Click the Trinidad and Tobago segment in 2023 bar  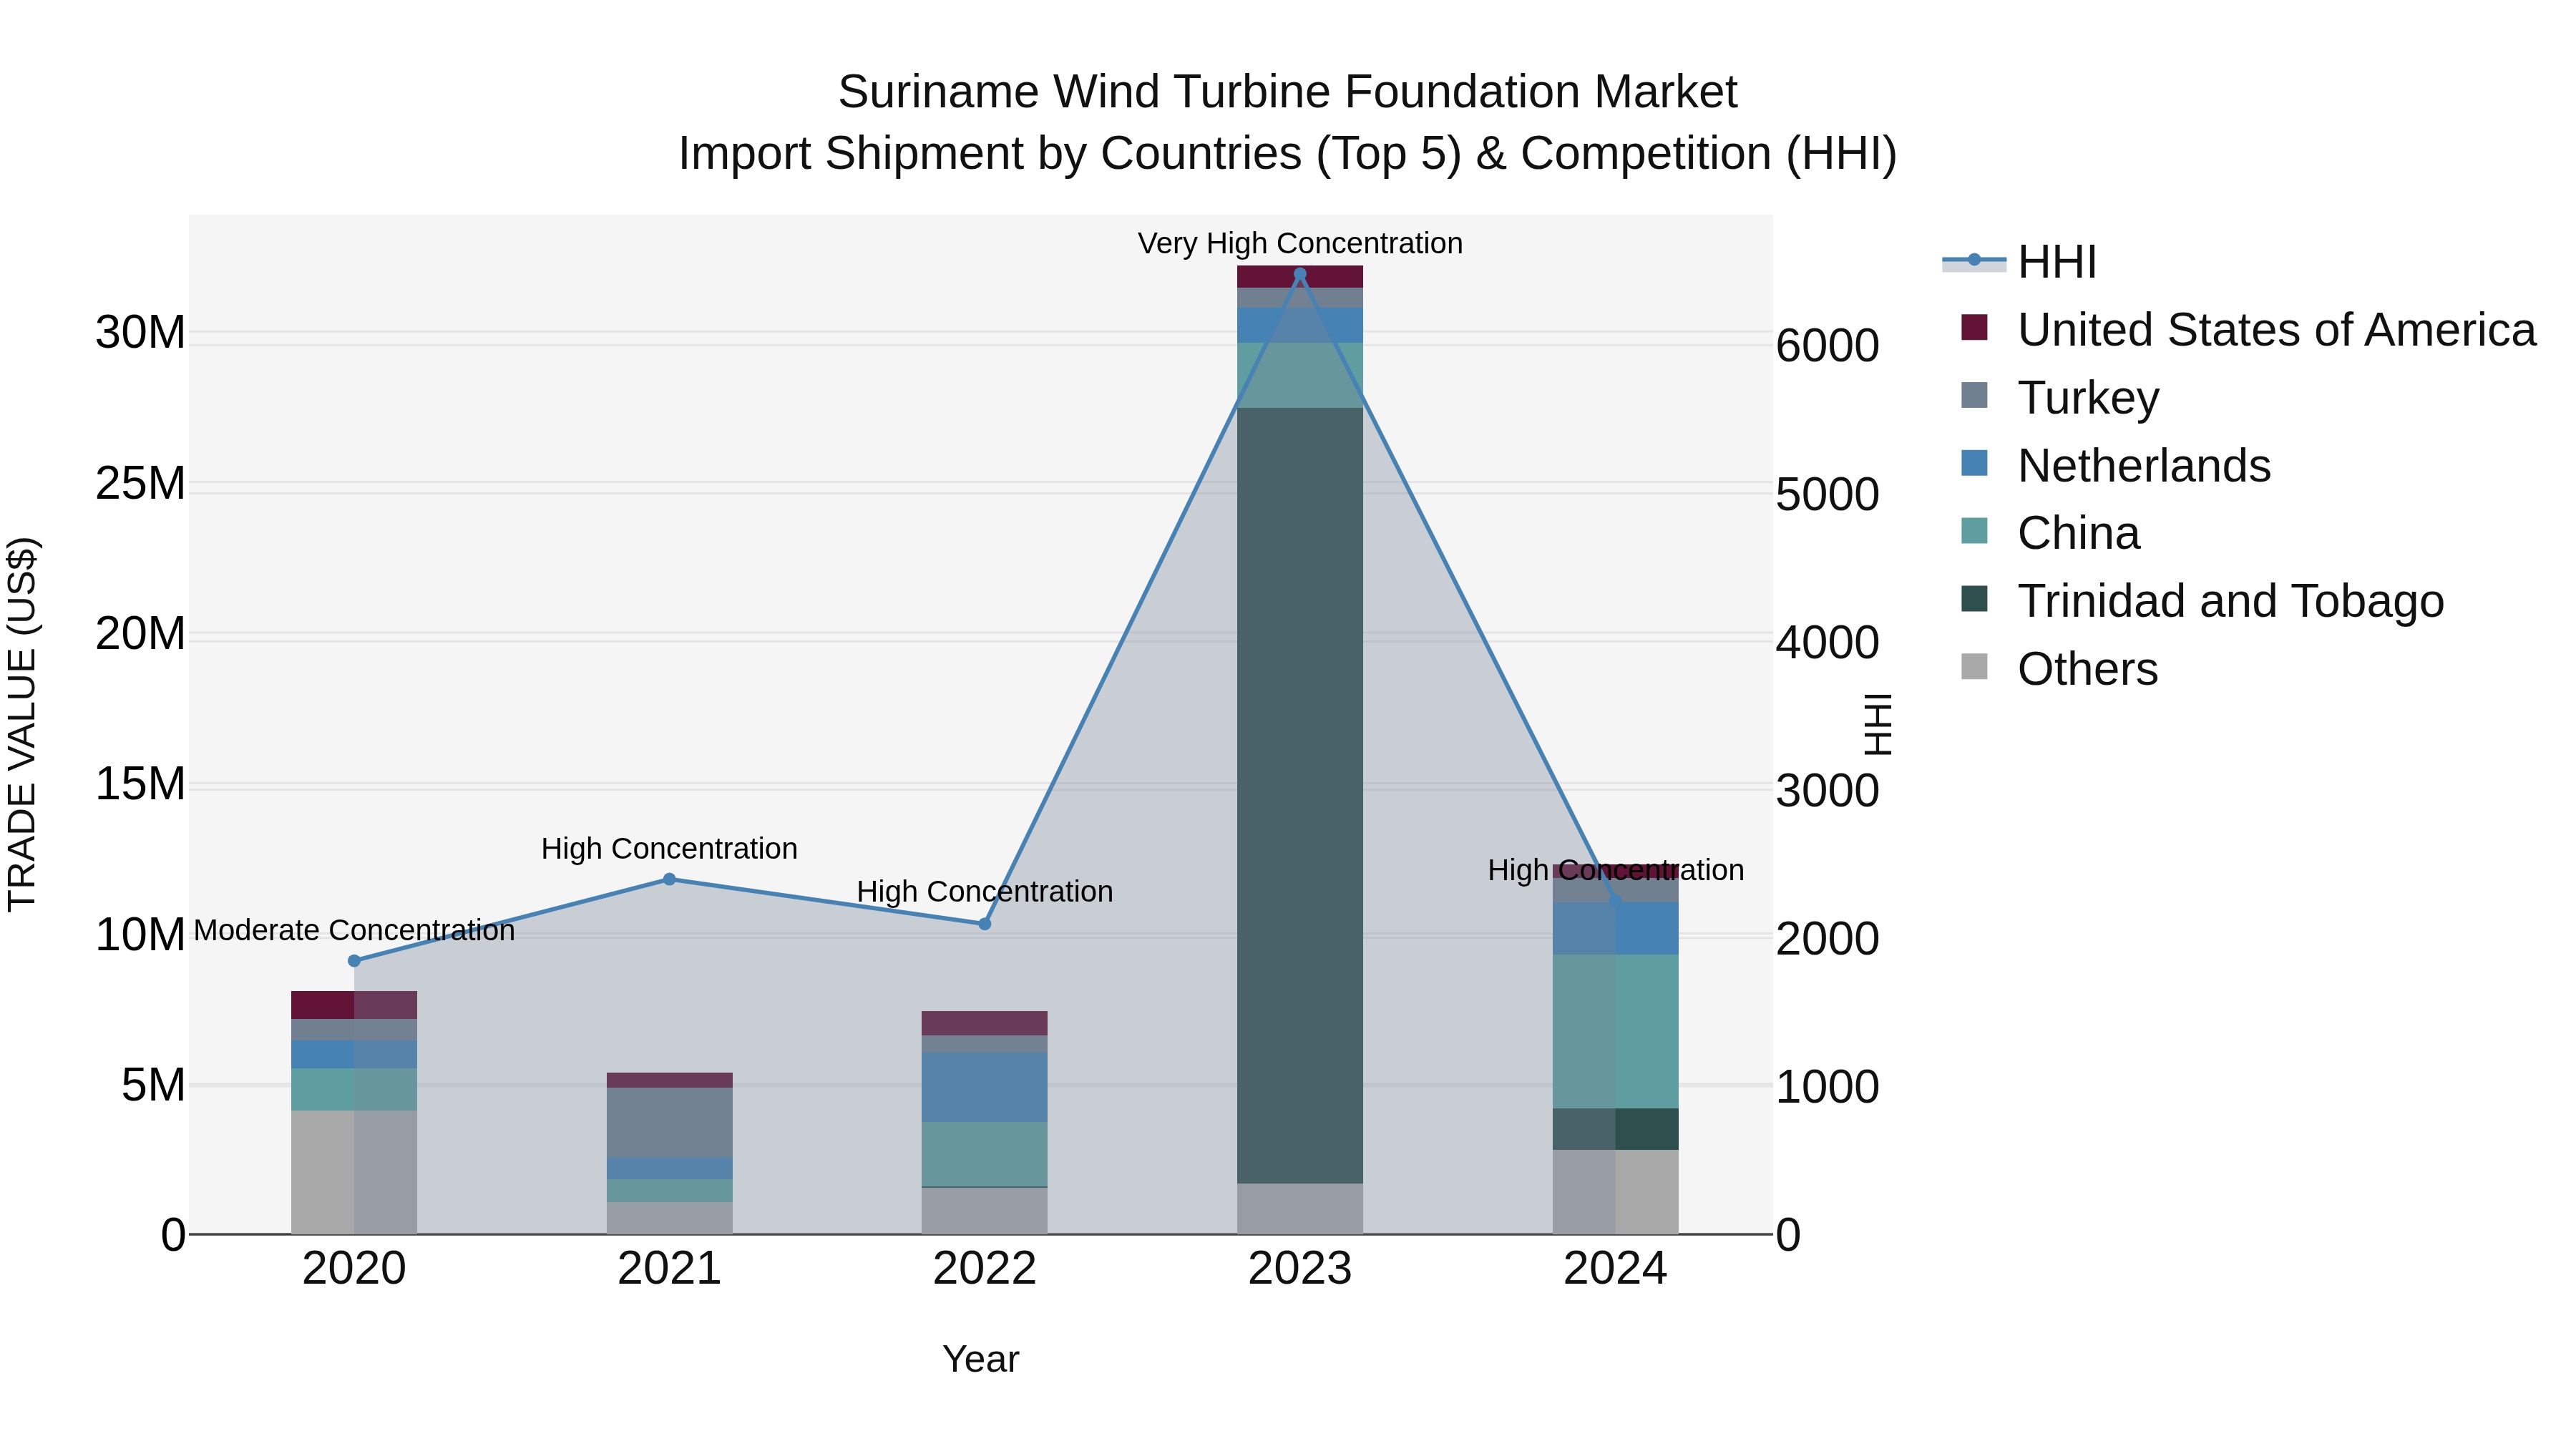coord(1300,795)
